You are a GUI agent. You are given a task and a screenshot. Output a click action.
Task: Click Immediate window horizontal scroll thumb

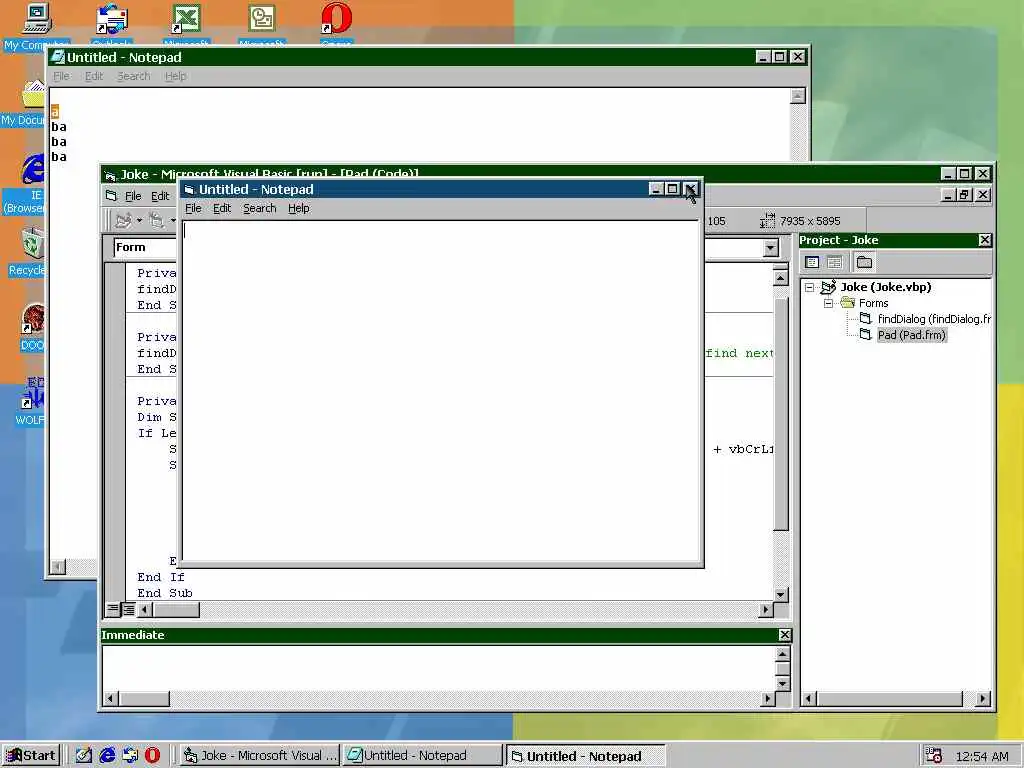pyautogui.click(x=144, y=699)
